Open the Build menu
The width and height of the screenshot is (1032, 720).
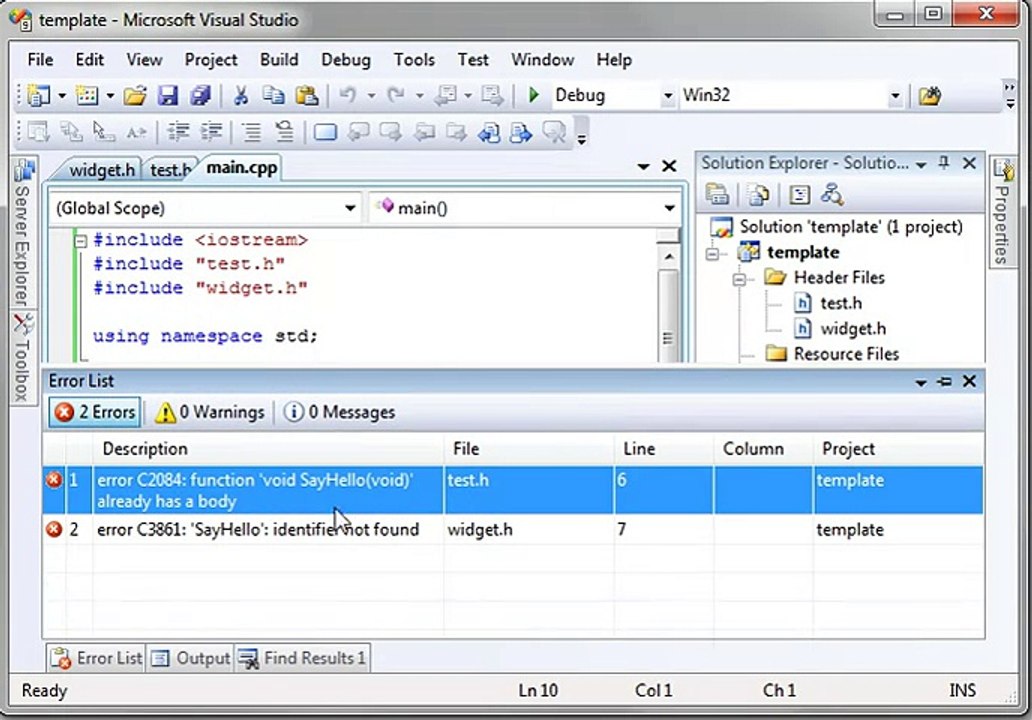279,60
